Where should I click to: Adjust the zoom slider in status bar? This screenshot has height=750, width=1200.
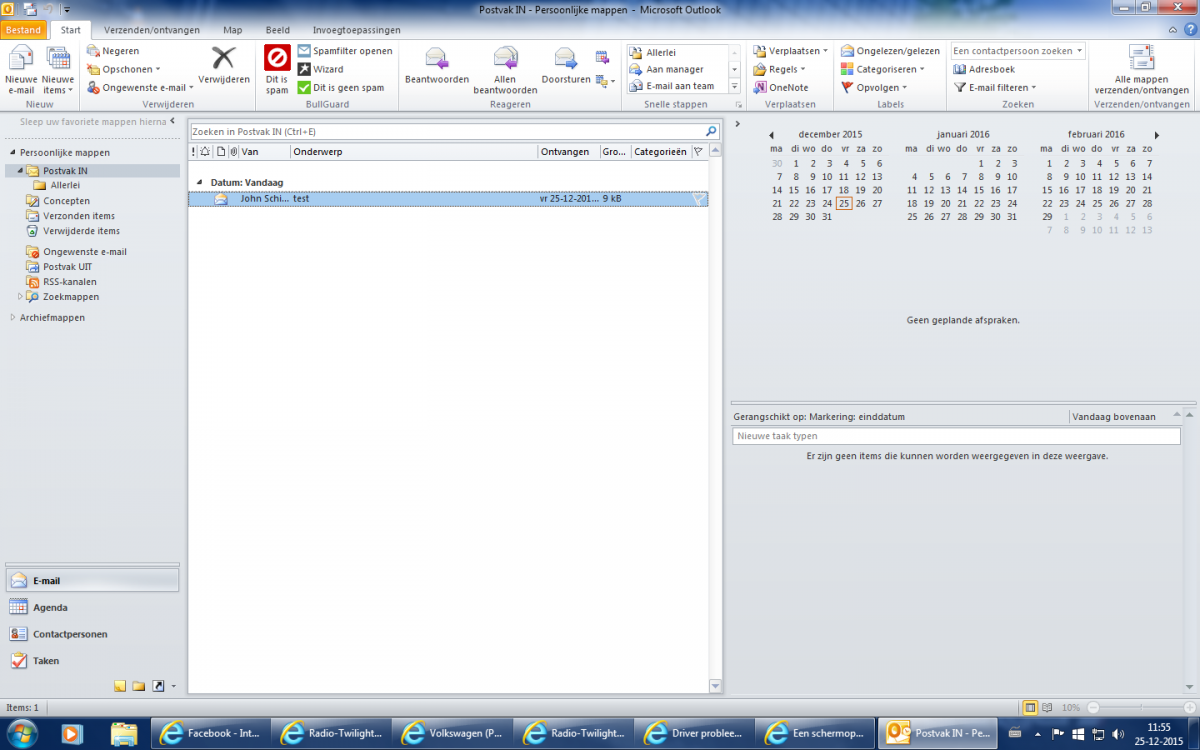point(1140,707)
